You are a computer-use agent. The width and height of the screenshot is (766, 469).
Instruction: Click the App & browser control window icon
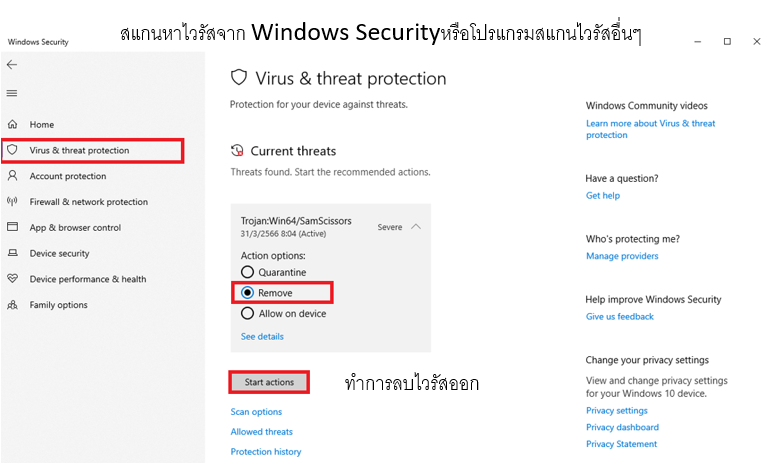(13, 227)
